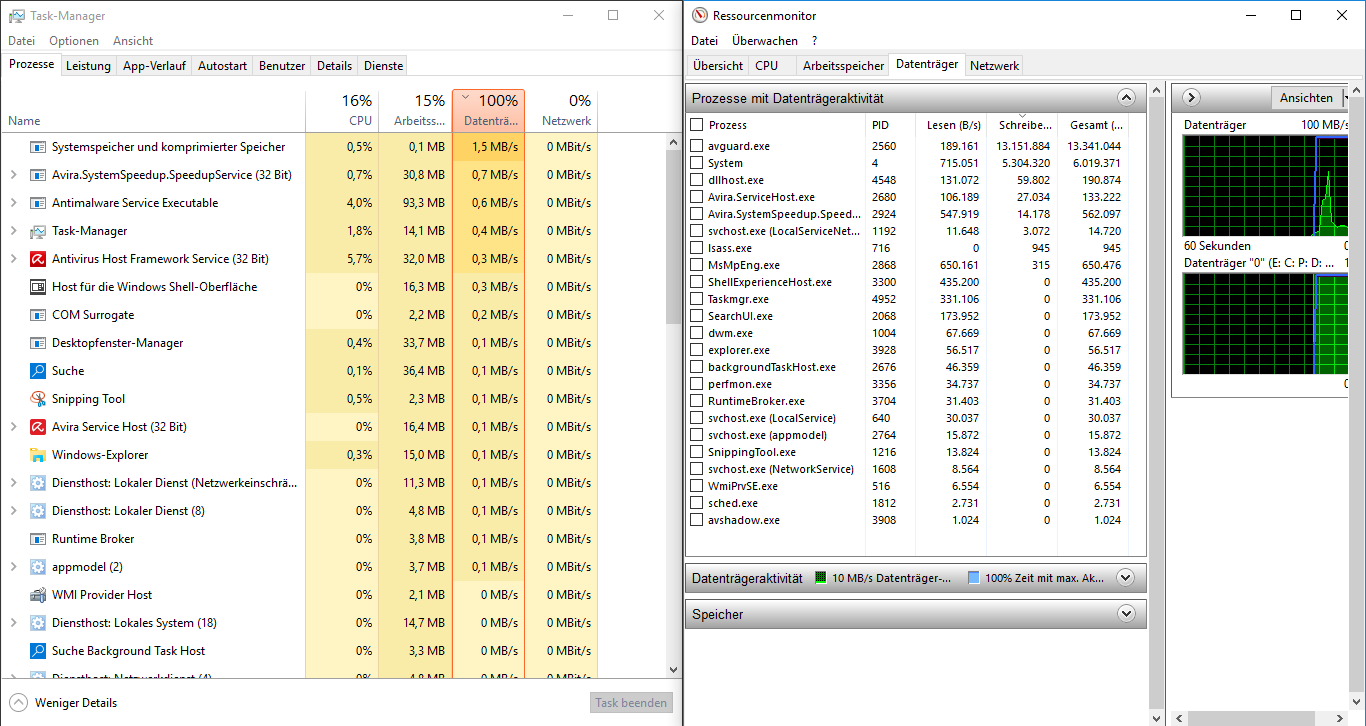This screenshot has height=726, width=1366.
Task: Expand the Avira Service Host group
Action: click(x=13, y=427)
